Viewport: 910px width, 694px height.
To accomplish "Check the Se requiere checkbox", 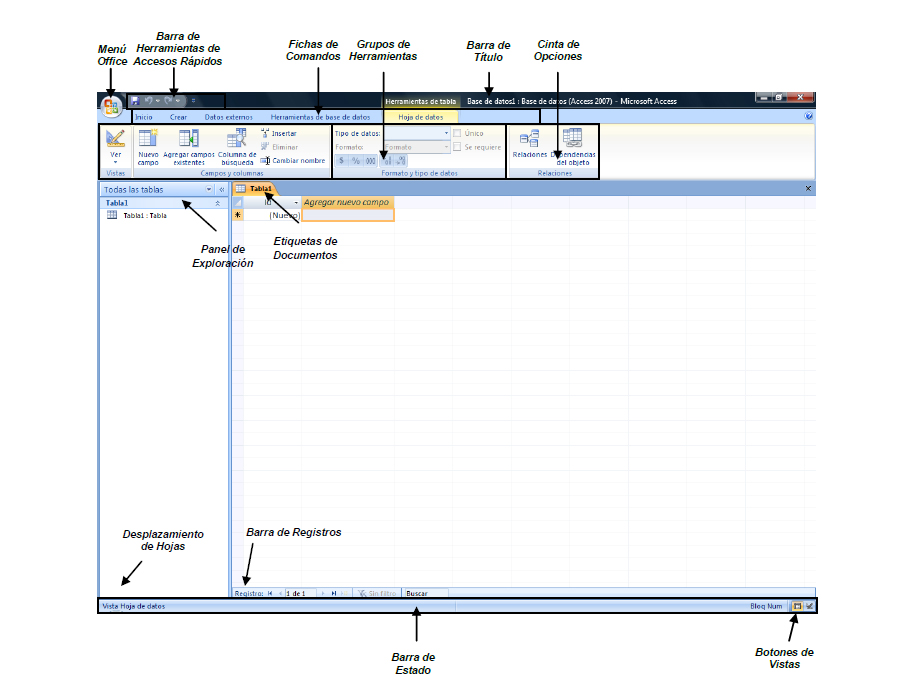I will coord(457,147).
